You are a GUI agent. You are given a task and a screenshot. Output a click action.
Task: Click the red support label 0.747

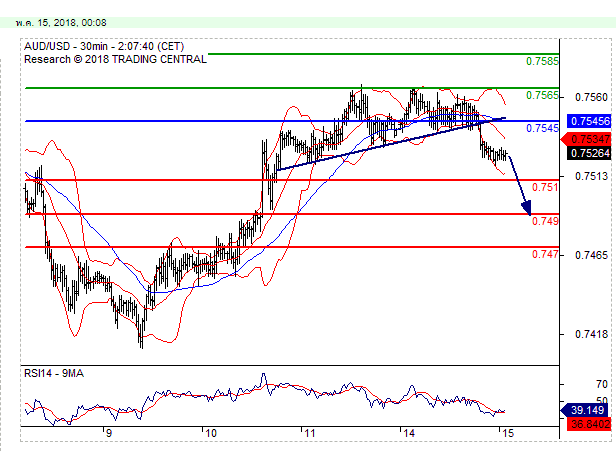(545, 254)
